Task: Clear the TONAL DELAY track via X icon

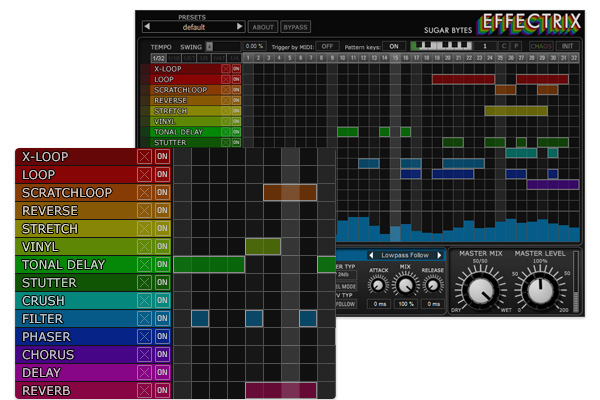Action: tap(144, 264)
